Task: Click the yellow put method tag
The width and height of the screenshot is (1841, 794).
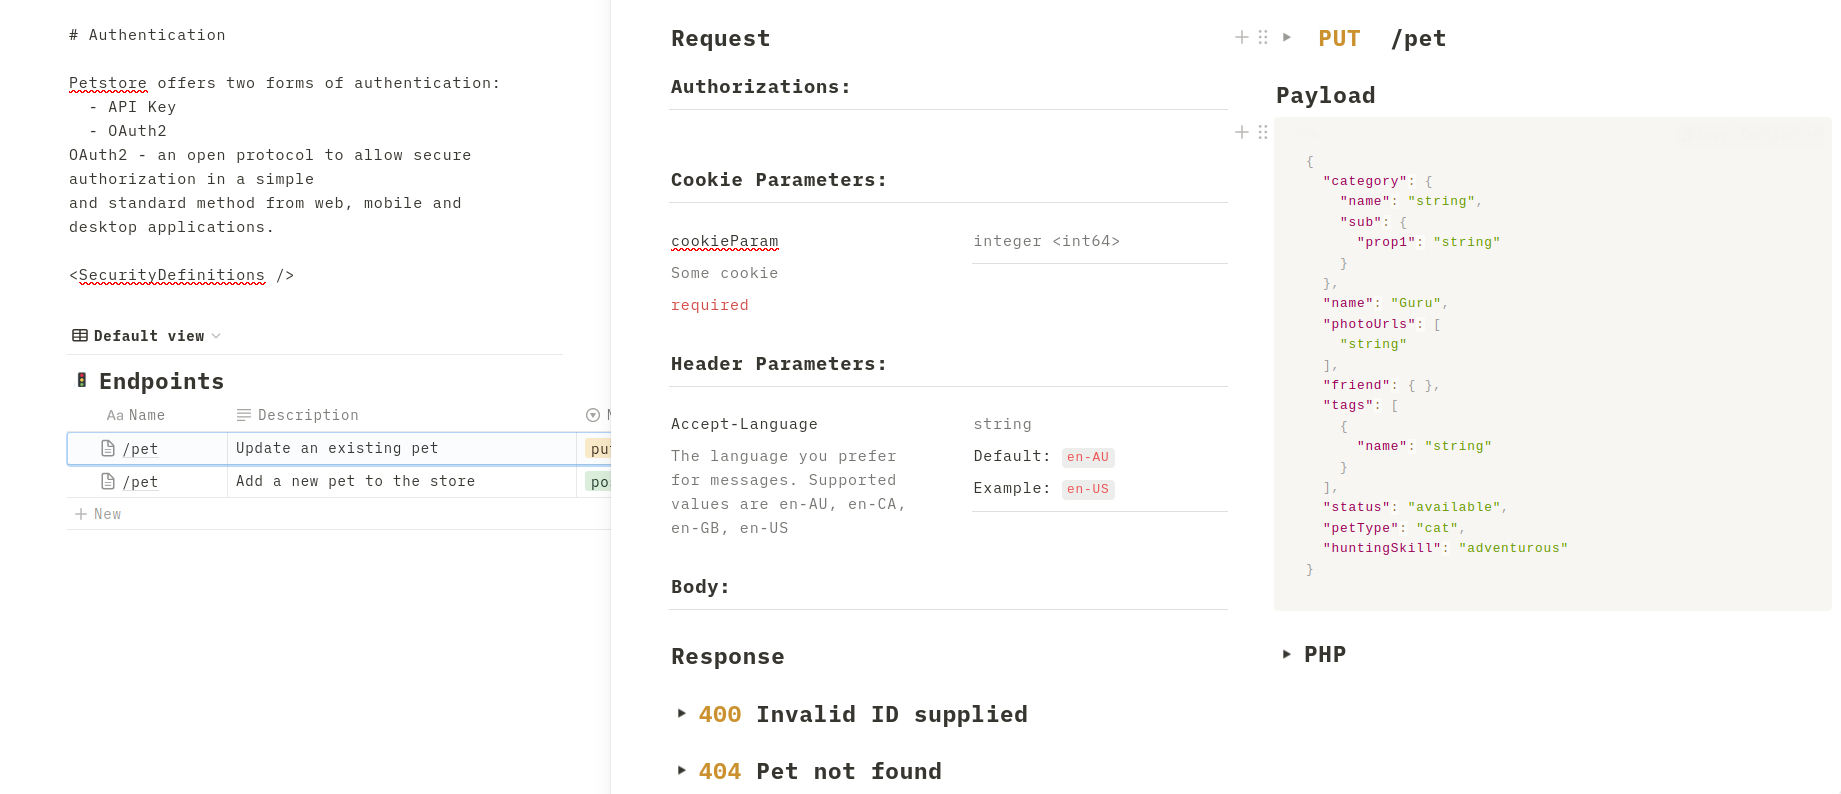Action: 599,449
